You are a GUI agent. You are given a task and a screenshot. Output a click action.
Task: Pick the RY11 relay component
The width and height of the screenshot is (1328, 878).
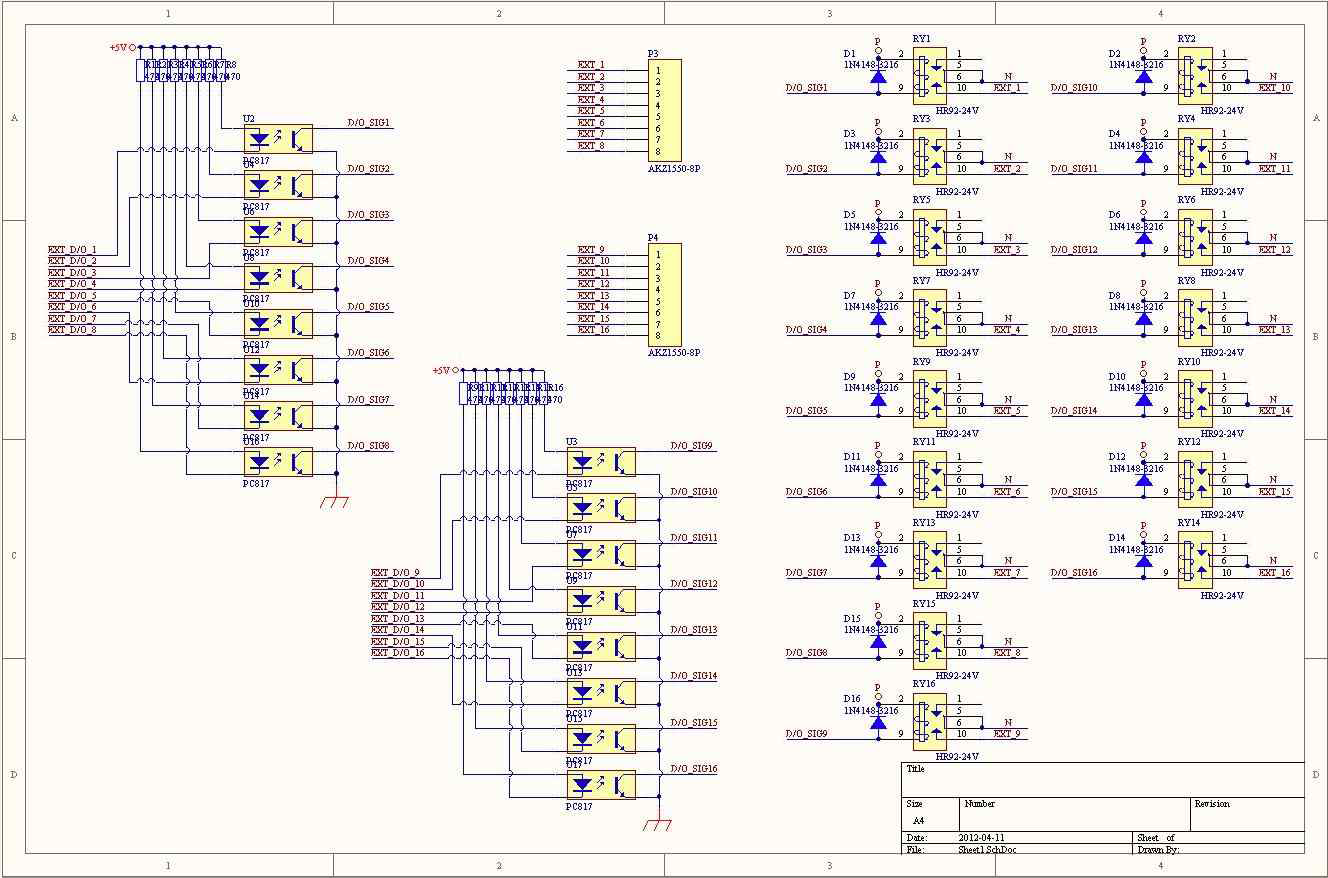[x=929, y=479]
